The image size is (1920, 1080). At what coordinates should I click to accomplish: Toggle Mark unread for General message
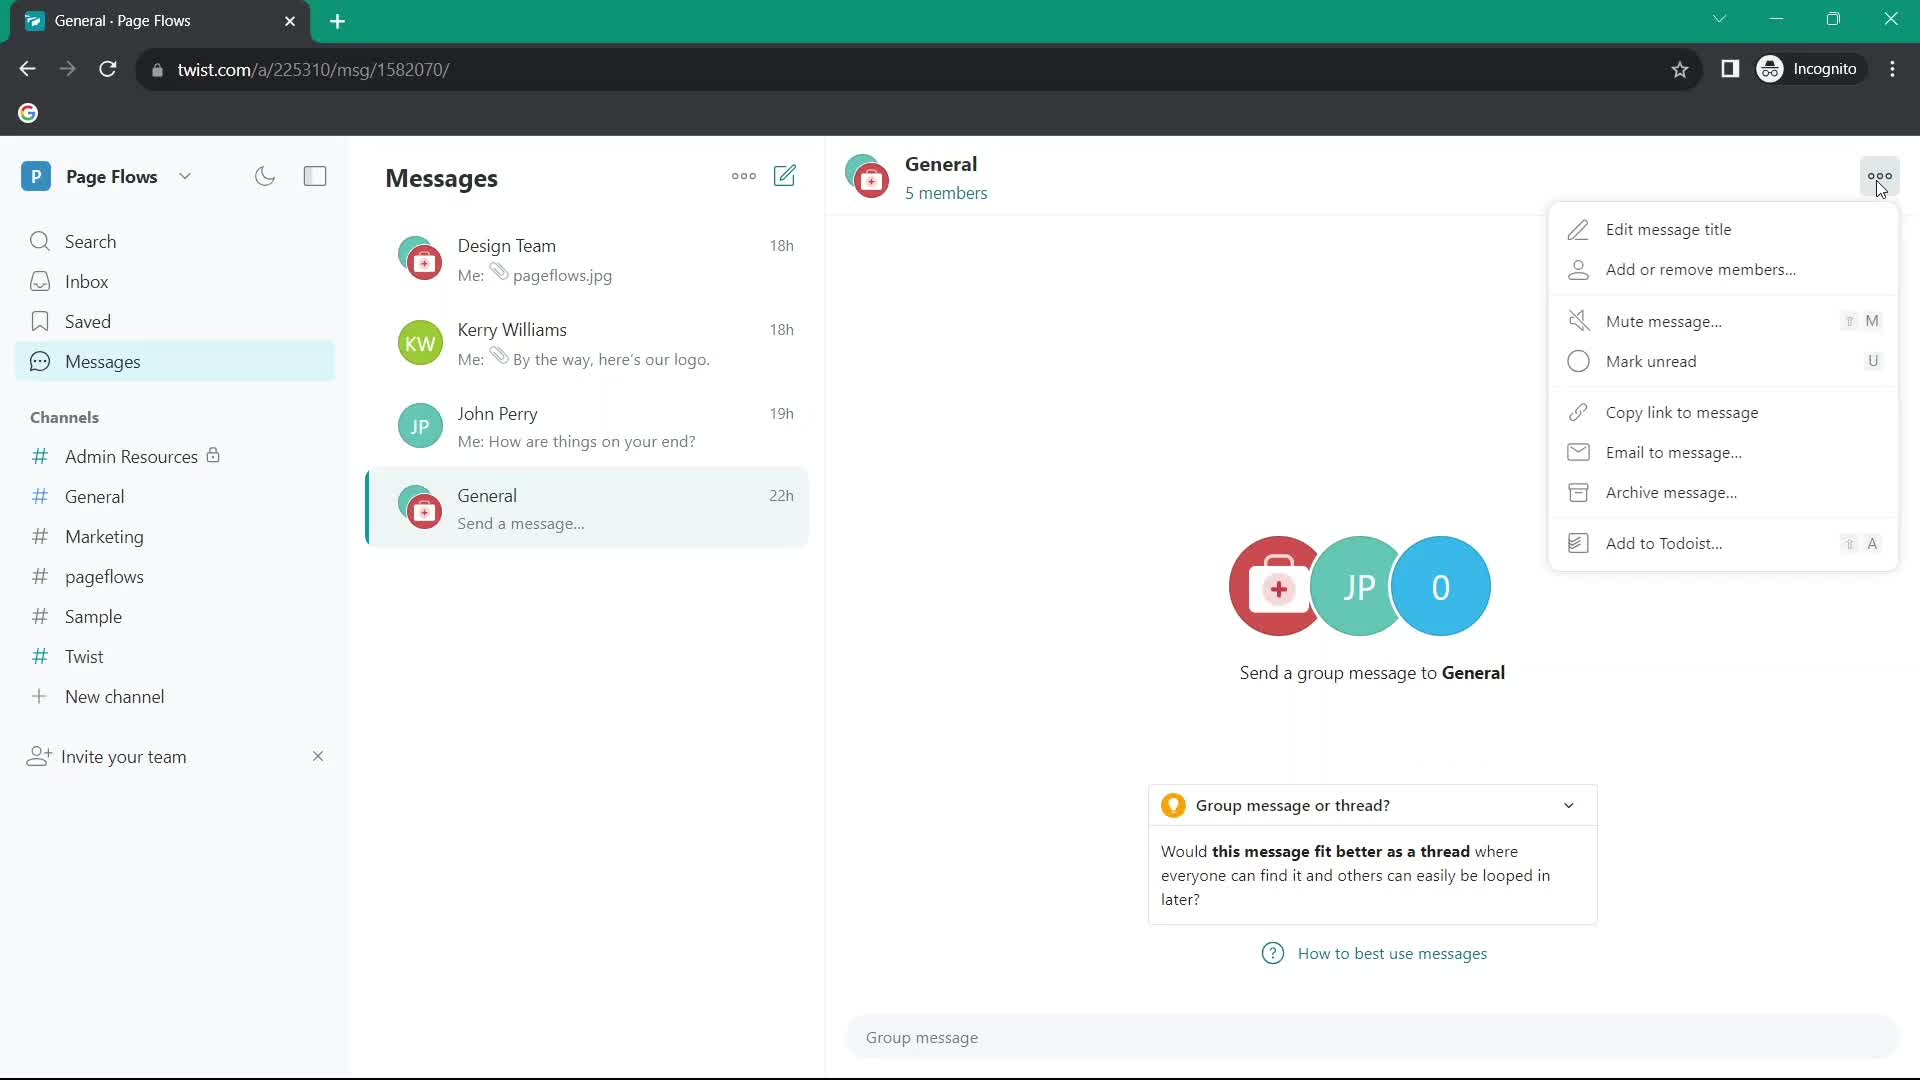[1652, 361]
